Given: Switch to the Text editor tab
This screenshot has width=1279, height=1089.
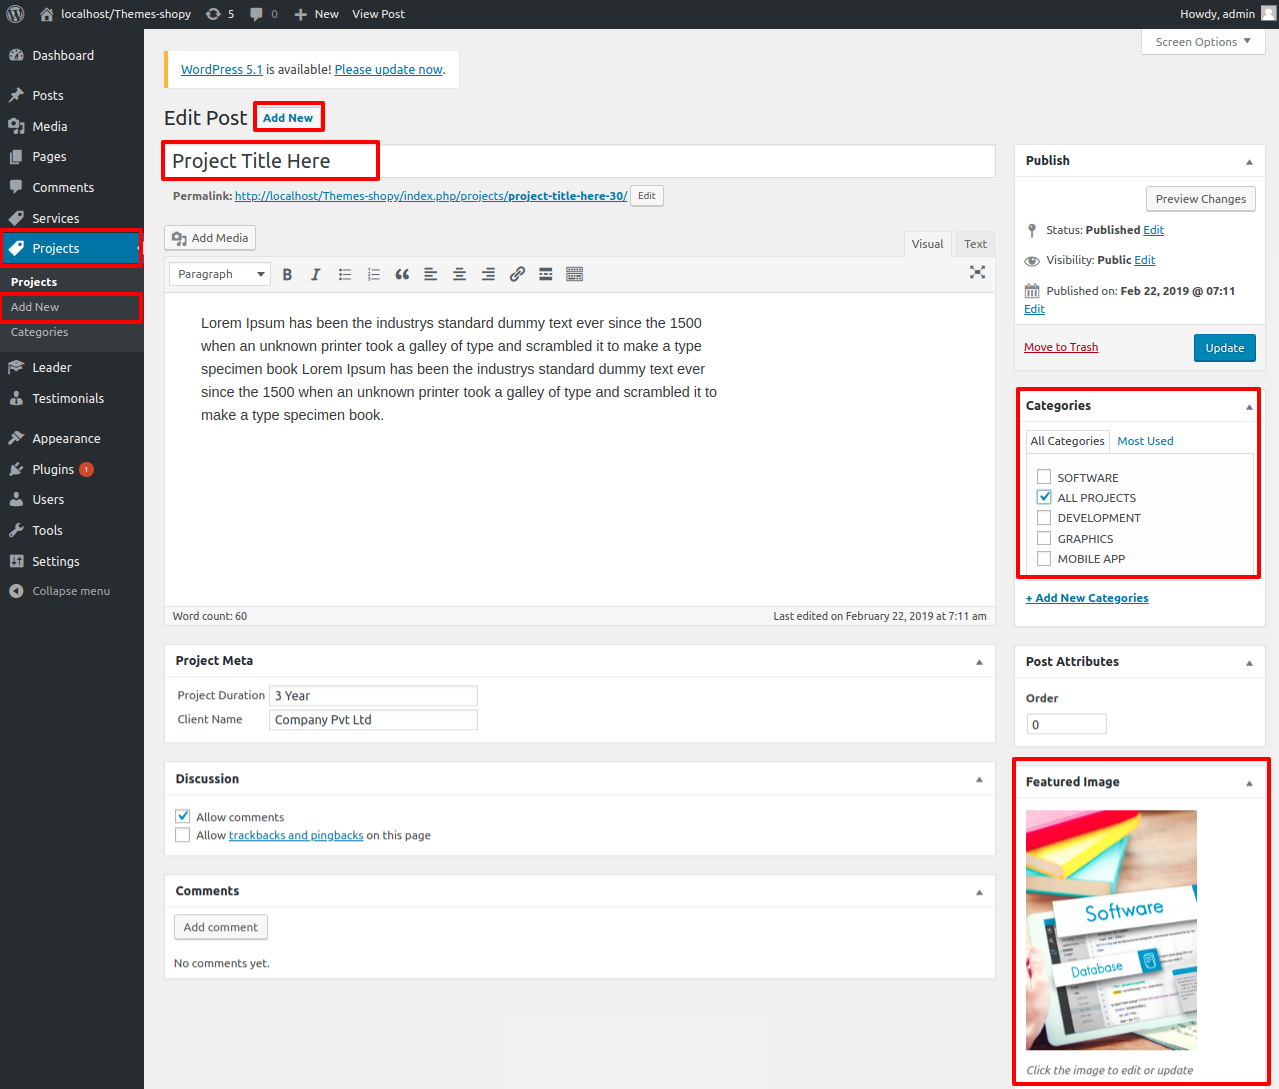Looking at the screenshot, I should (x=975, y=244).
